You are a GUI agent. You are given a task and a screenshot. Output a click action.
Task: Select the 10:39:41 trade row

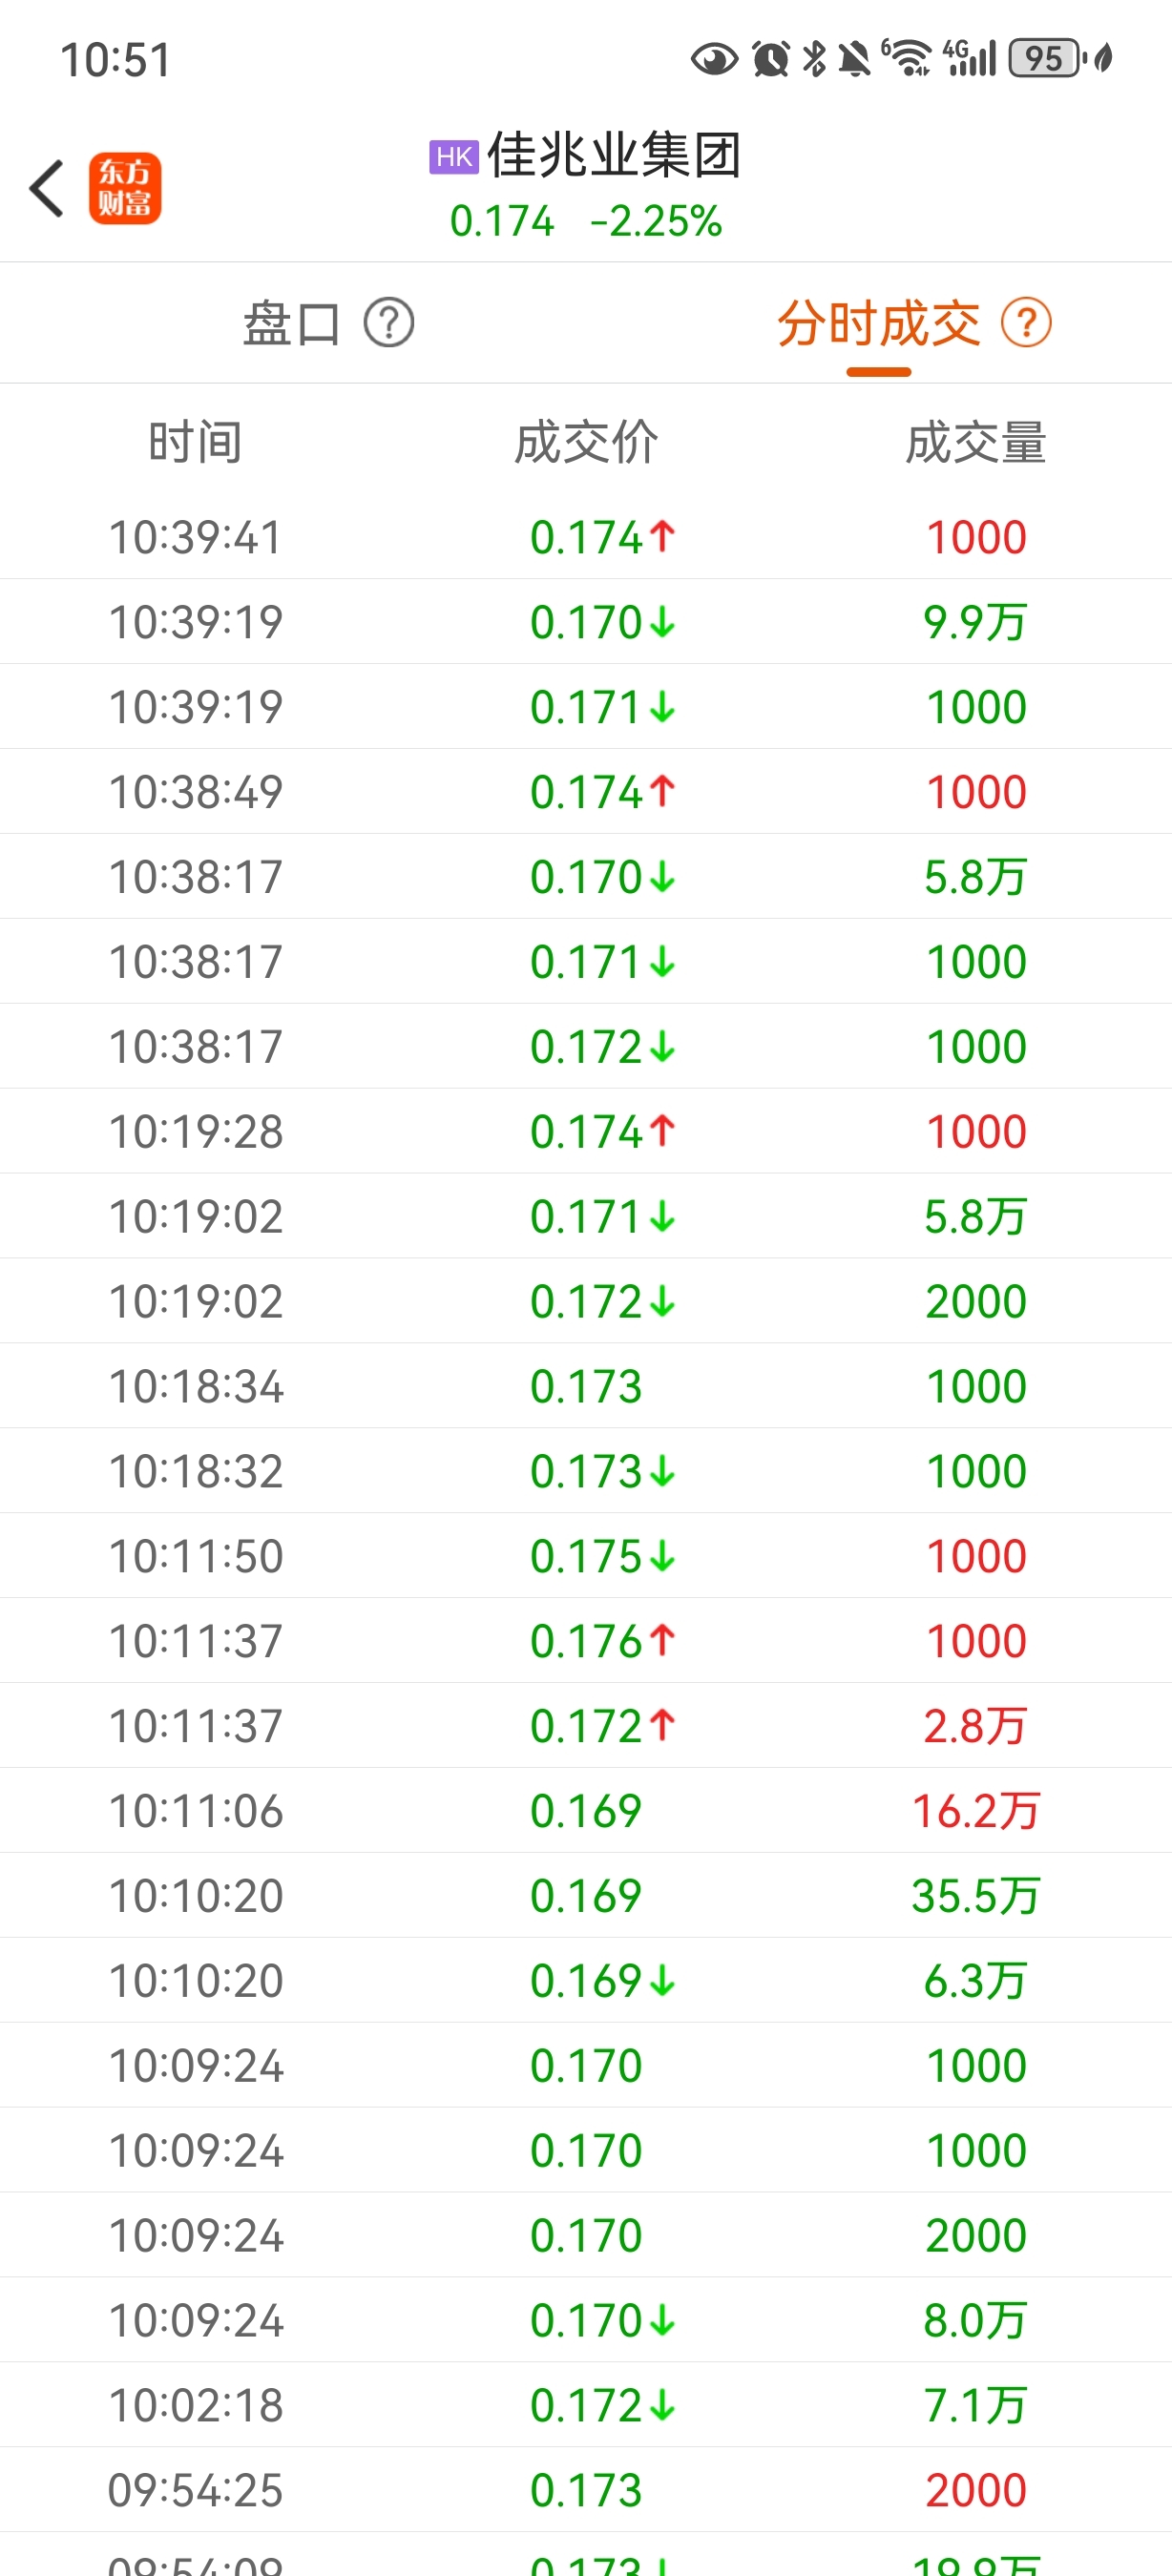(586, 537)
